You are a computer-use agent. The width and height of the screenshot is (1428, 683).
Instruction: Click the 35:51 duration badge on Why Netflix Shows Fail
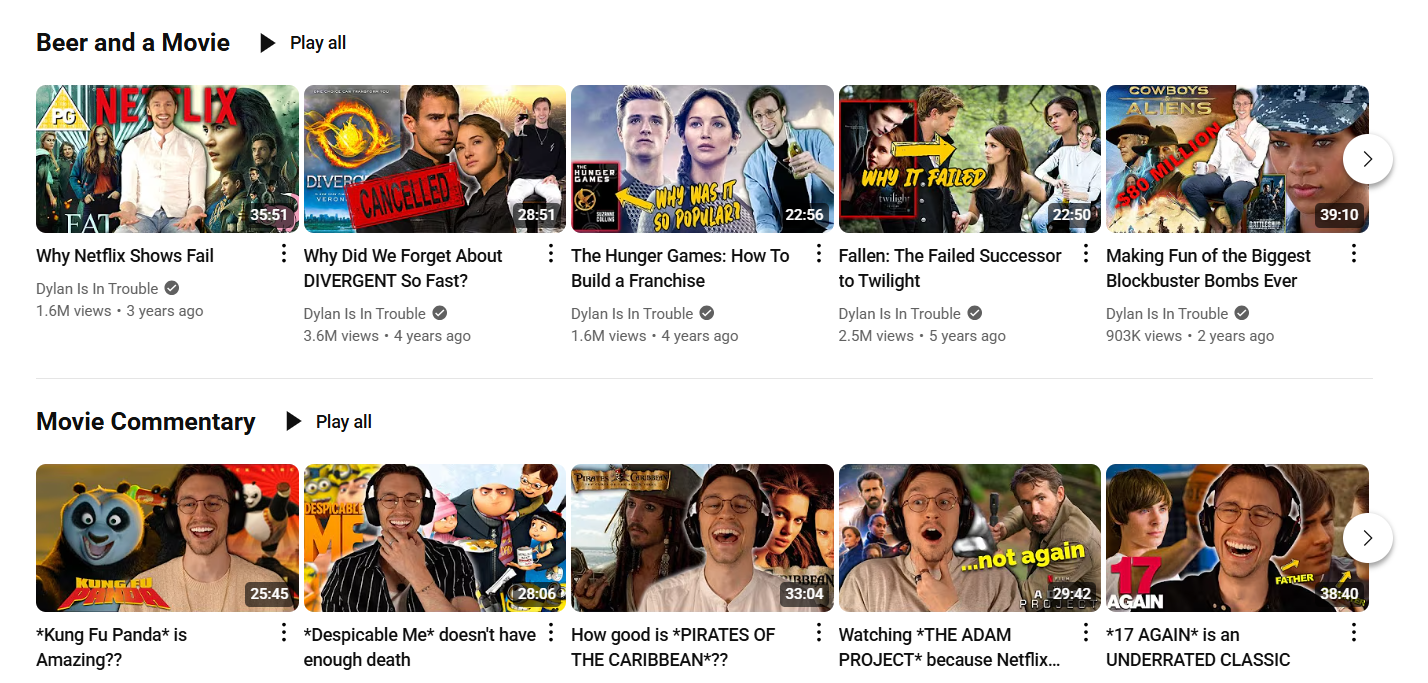click(x=266, y=214)
